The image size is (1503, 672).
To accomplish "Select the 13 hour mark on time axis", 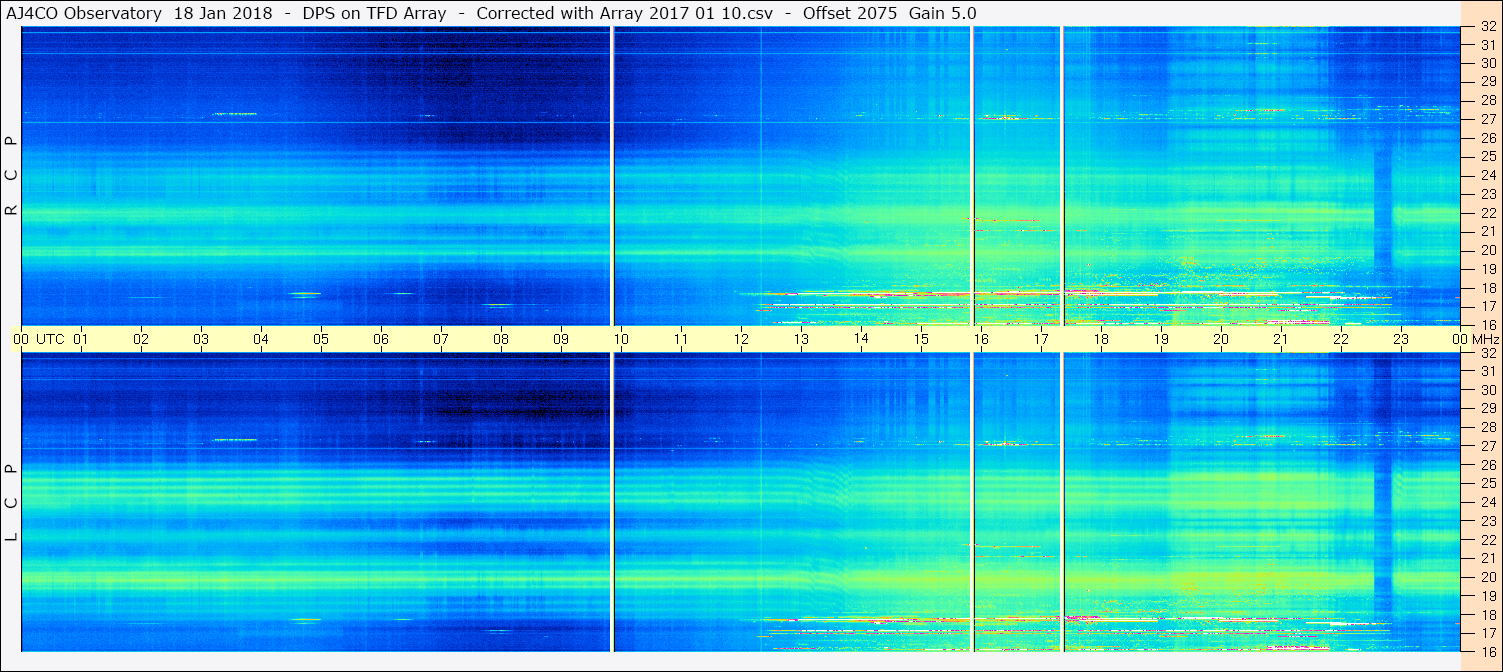I will coord(801,340).
